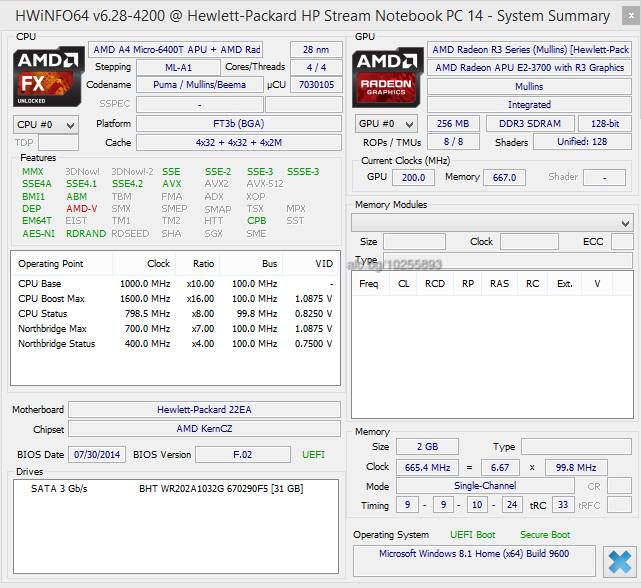This screenshot has width=641, height=588.
Task: Click the Clock column header in CPU table
Action: pos(144,264)
